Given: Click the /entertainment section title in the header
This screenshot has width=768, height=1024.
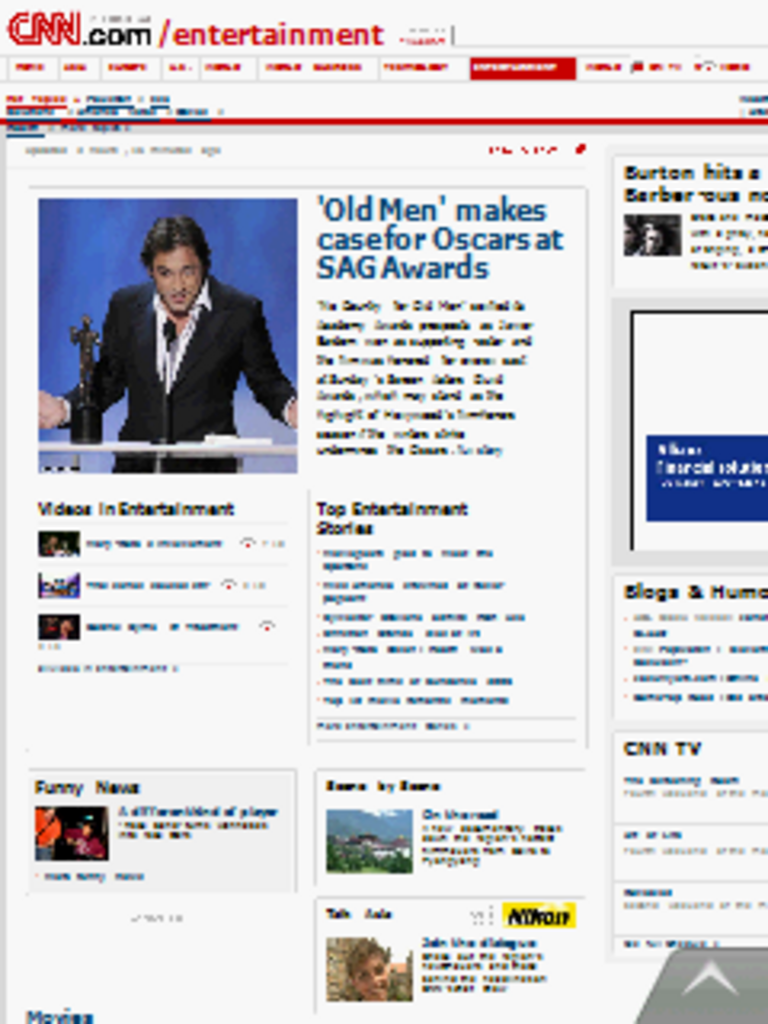Looking at the screenshot, I should pos(272,35).
